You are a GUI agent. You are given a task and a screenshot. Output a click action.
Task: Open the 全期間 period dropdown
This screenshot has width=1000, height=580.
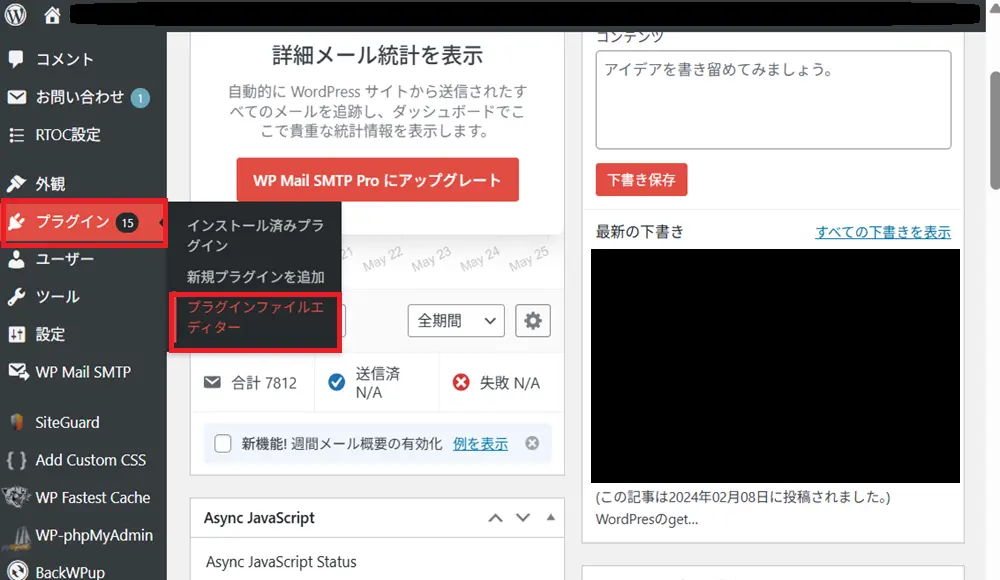pyautogui.click(x=456, y=320)
